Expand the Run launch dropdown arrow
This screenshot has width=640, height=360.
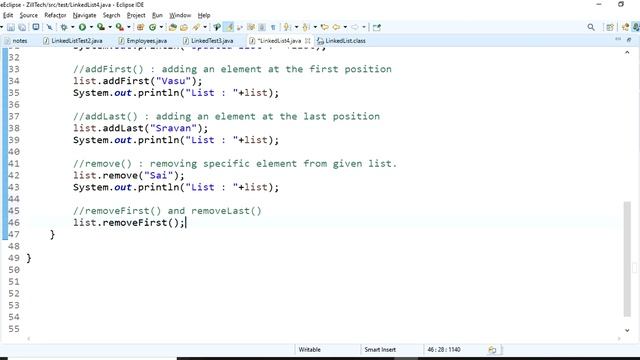point(91,27)
